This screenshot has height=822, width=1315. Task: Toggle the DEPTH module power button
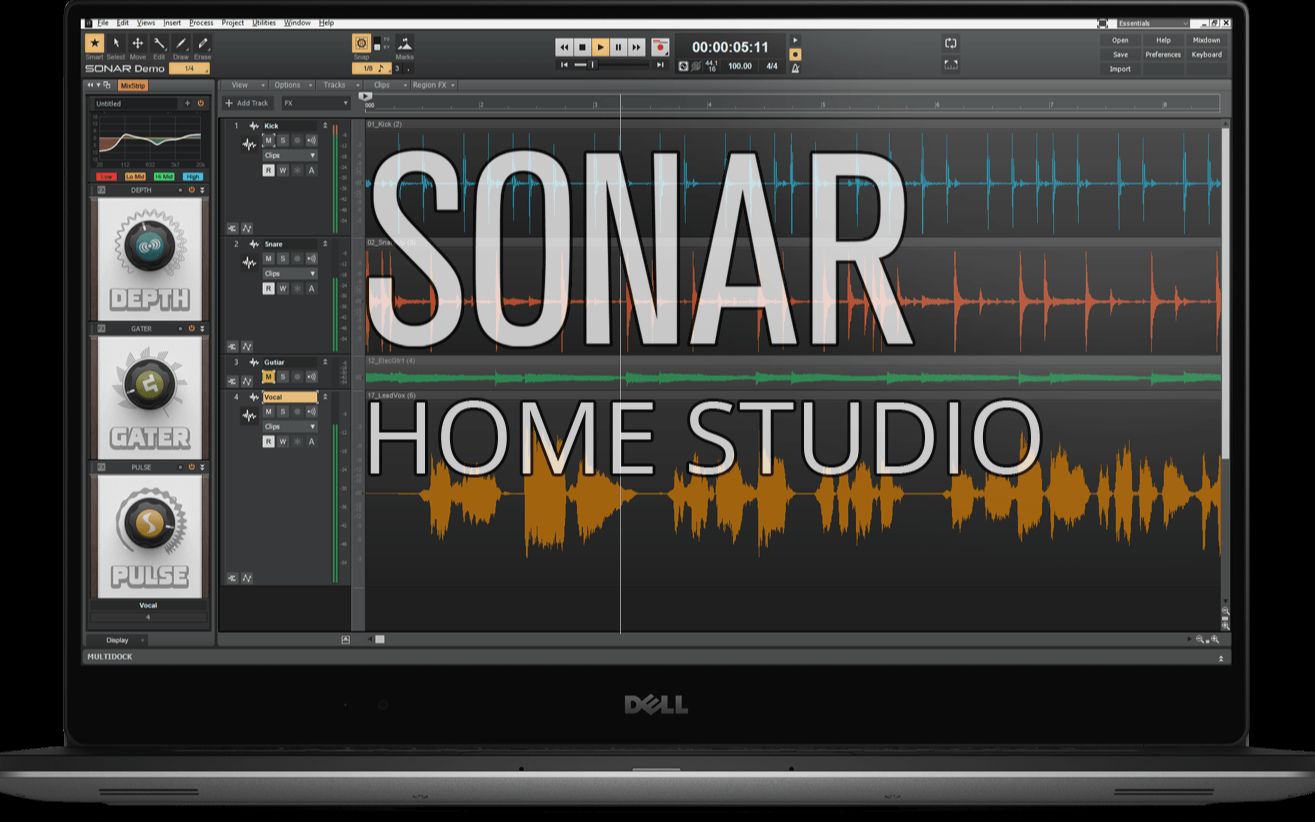click(x=191, y=190)
